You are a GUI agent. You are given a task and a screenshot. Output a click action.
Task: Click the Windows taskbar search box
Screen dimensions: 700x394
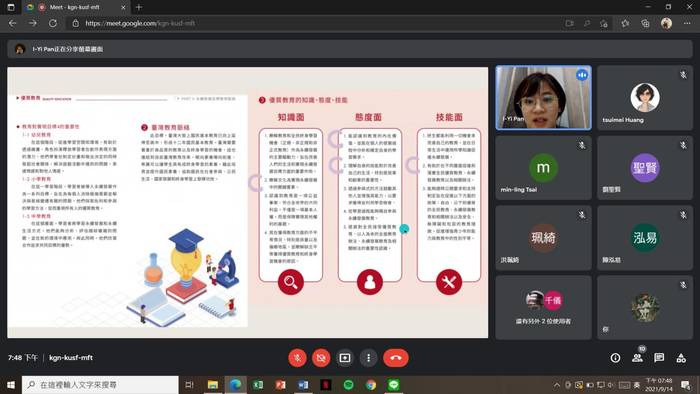100,385
